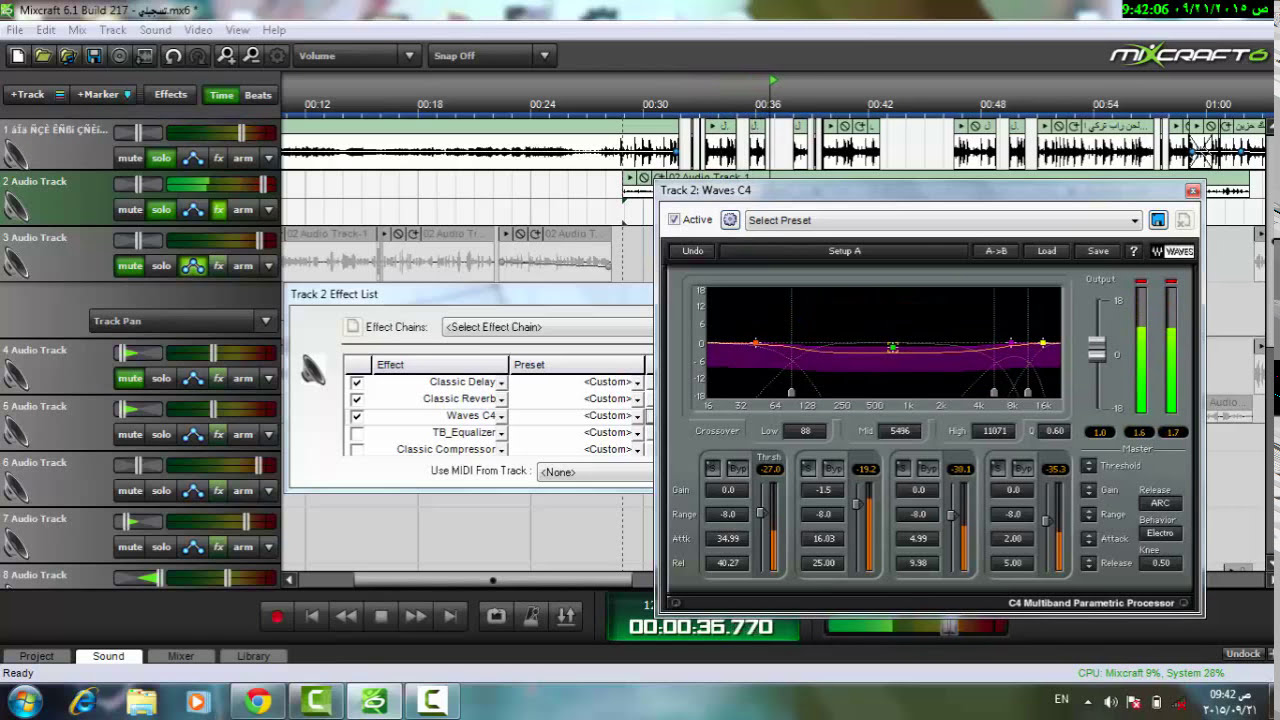Viewport: 1280px width, 720px height.
Task: Click speaker icon in Track 2 Effect List
Action: pyautogui.click(x=313, y=370)
